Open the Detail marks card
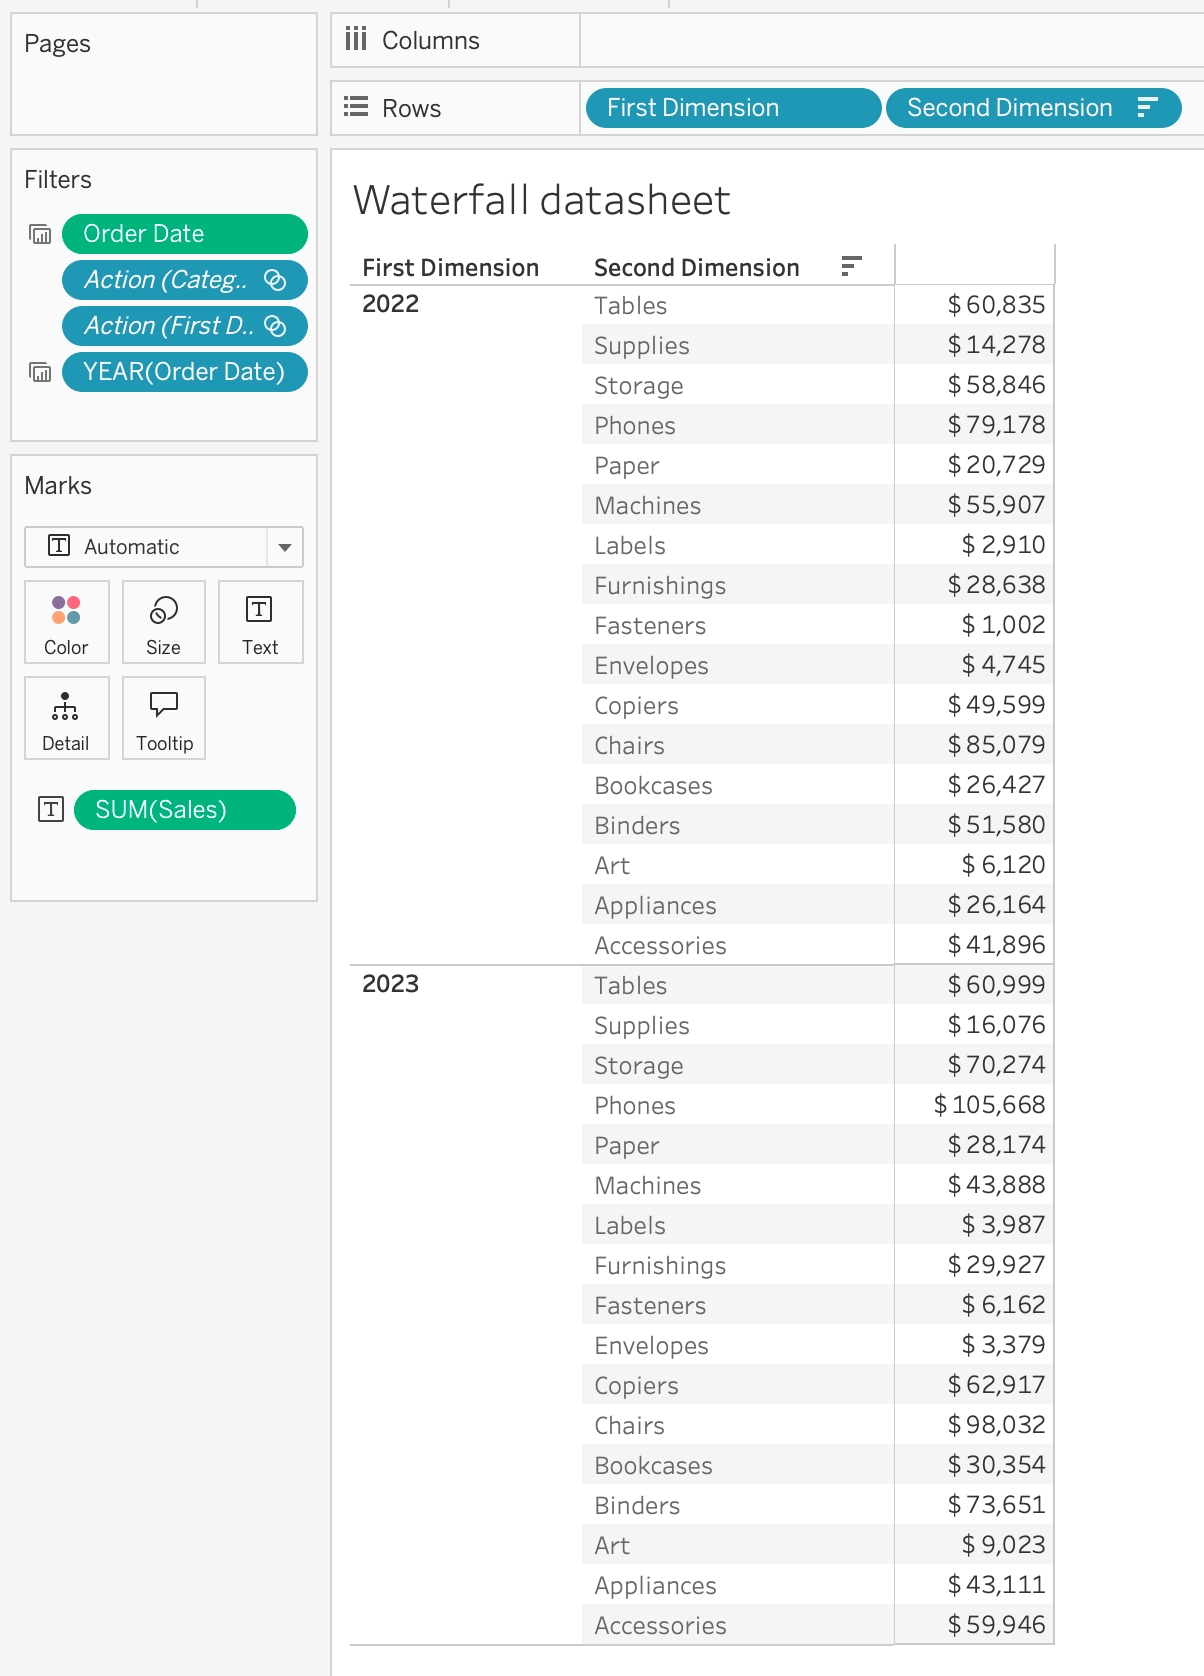 click(66, 718)
